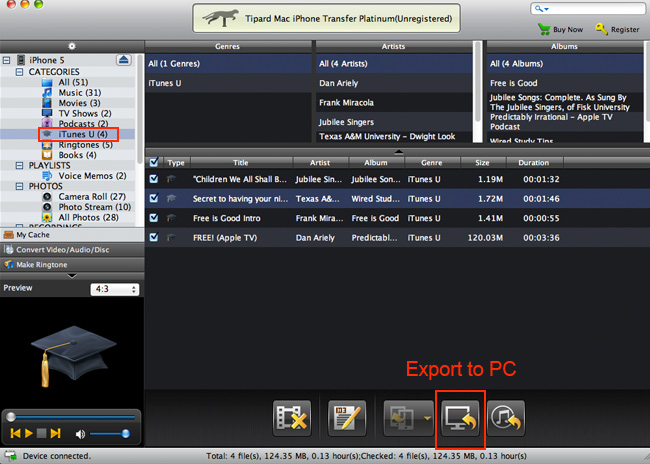Open All Photos (28)
The image size is (650, 464).
[88, 217]
